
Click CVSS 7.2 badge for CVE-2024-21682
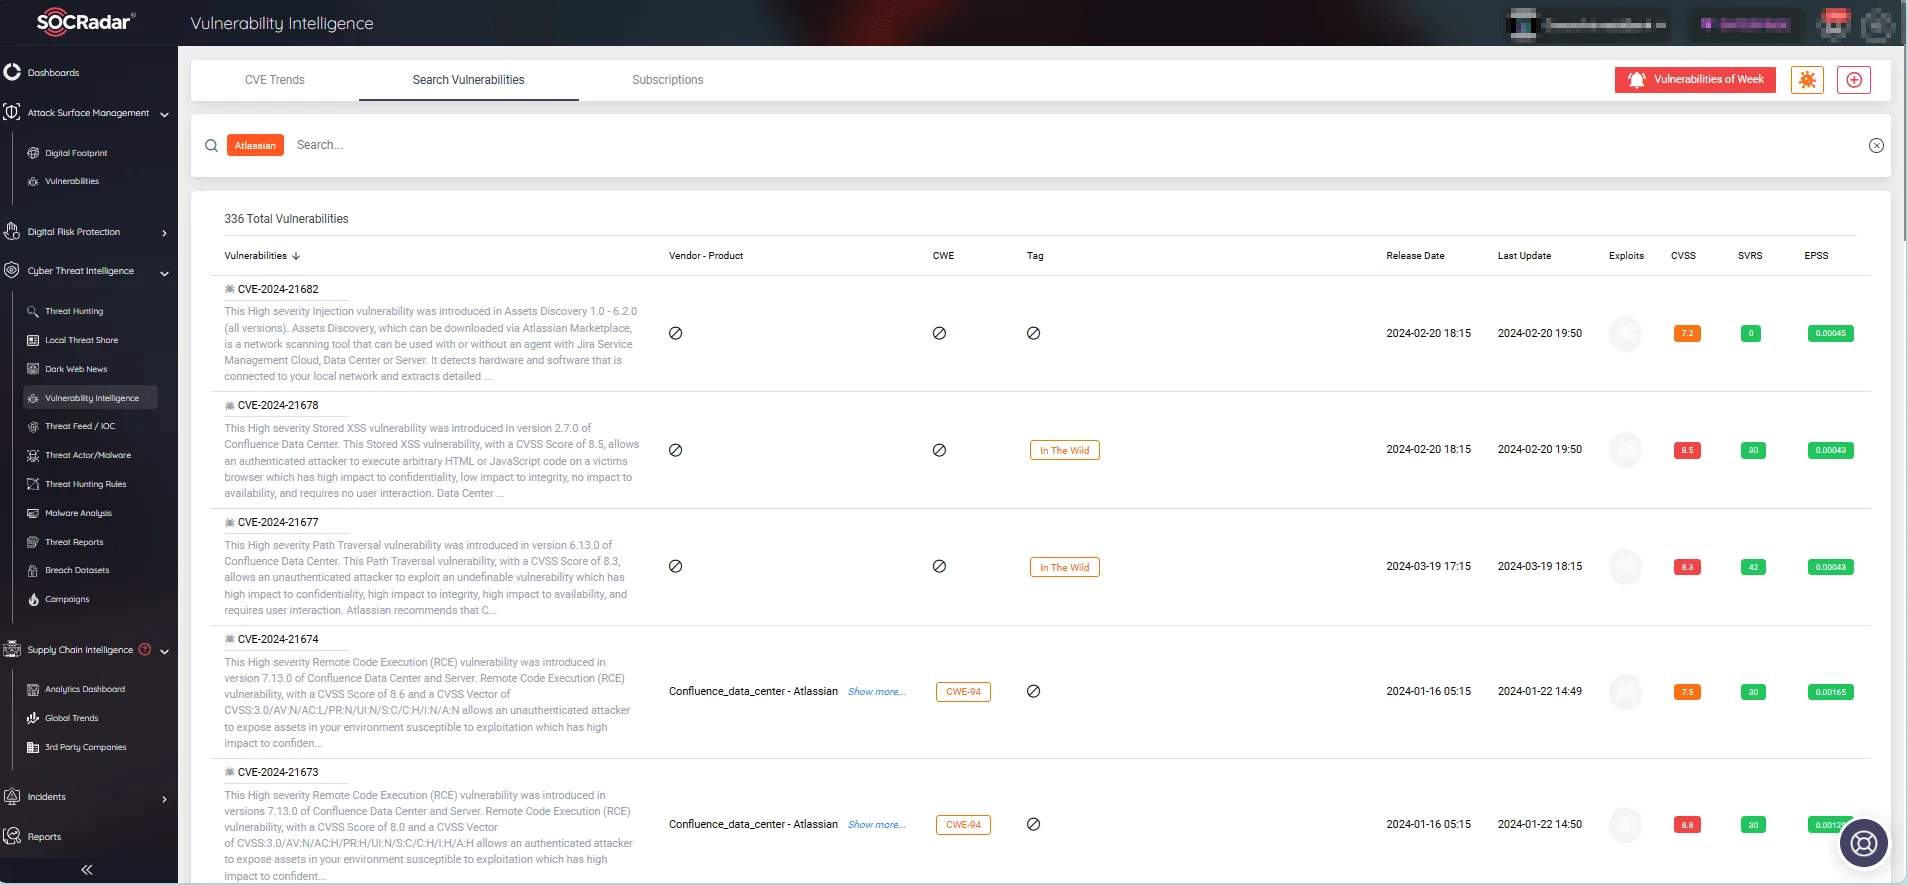(1687, 333)
